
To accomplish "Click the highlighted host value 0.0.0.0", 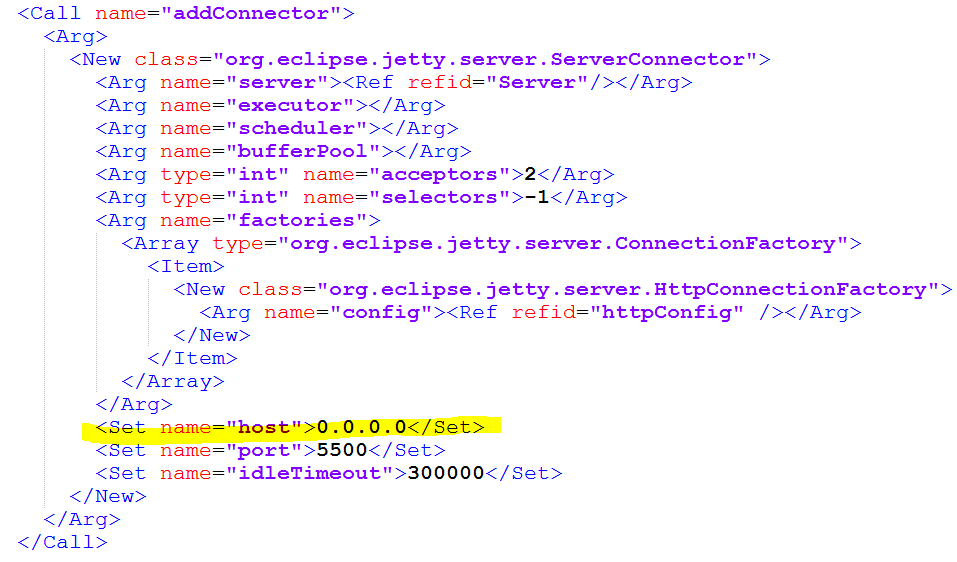I will (x=361, y=427).
